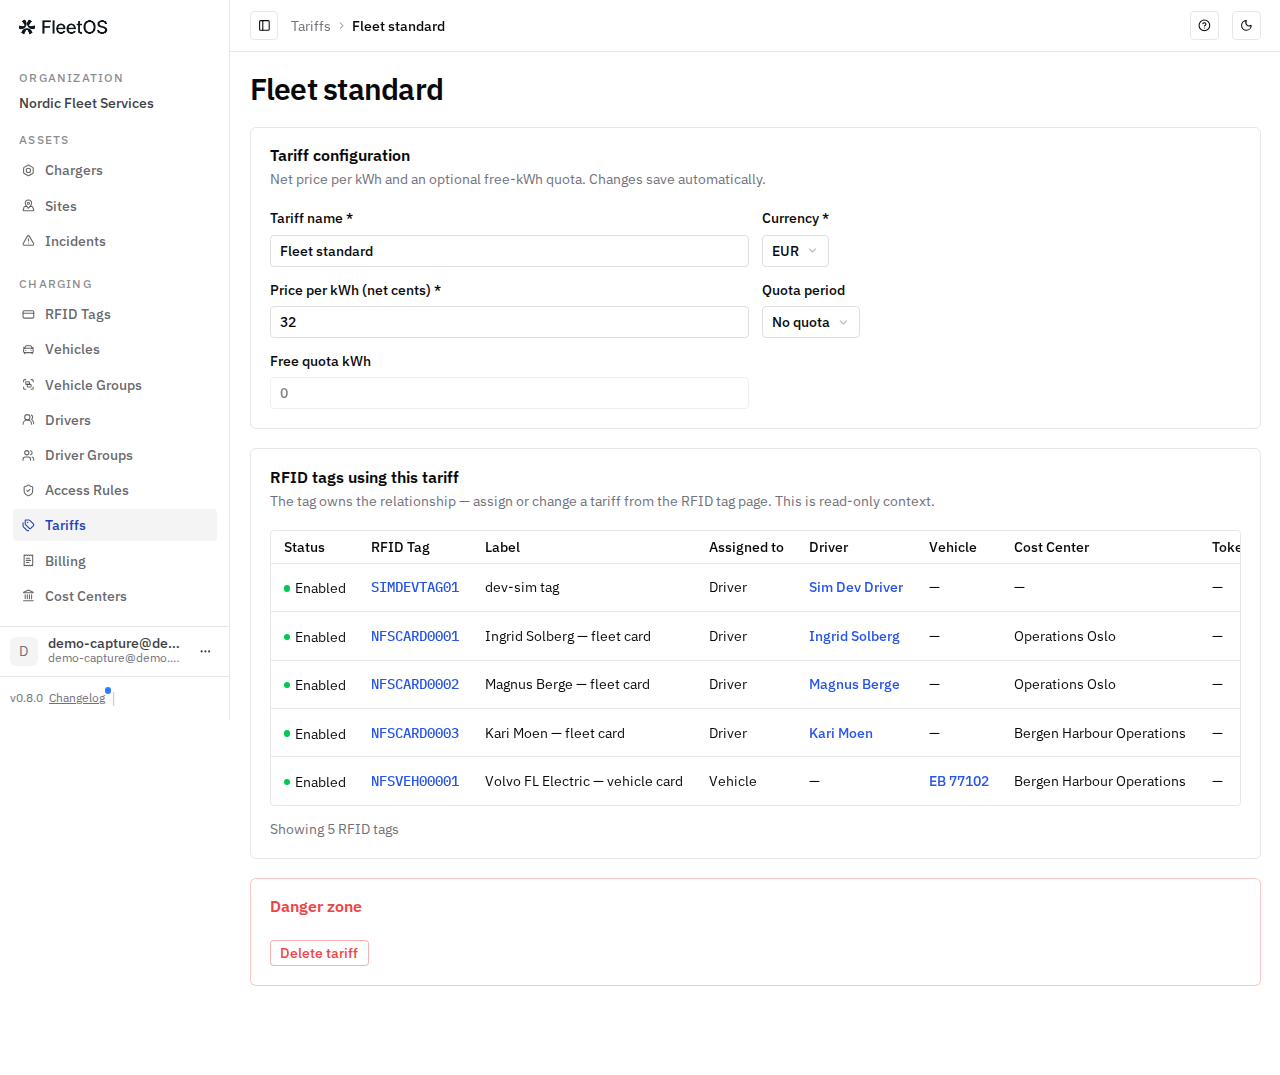This screenshot has width=1280, height=1075.
Task: Click the RFID Tags card icon
Action: tap(29, 314)
